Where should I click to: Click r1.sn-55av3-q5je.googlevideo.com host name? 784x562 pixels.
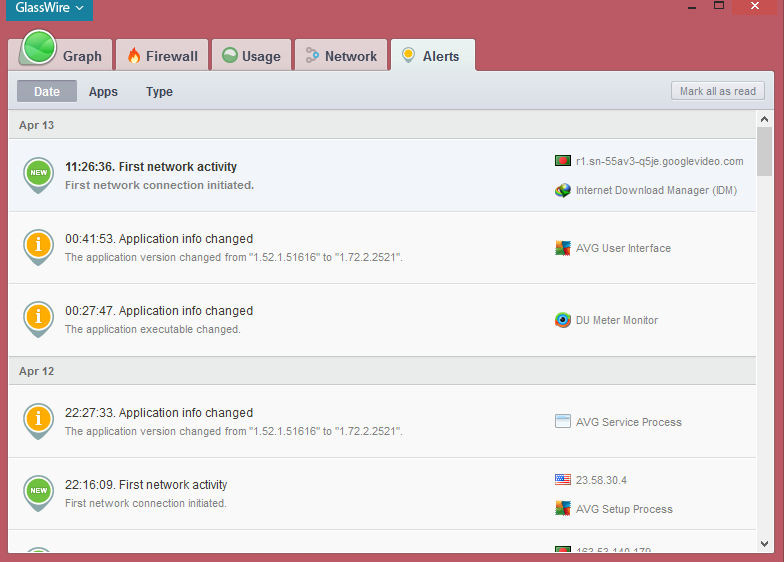point(660,162)
